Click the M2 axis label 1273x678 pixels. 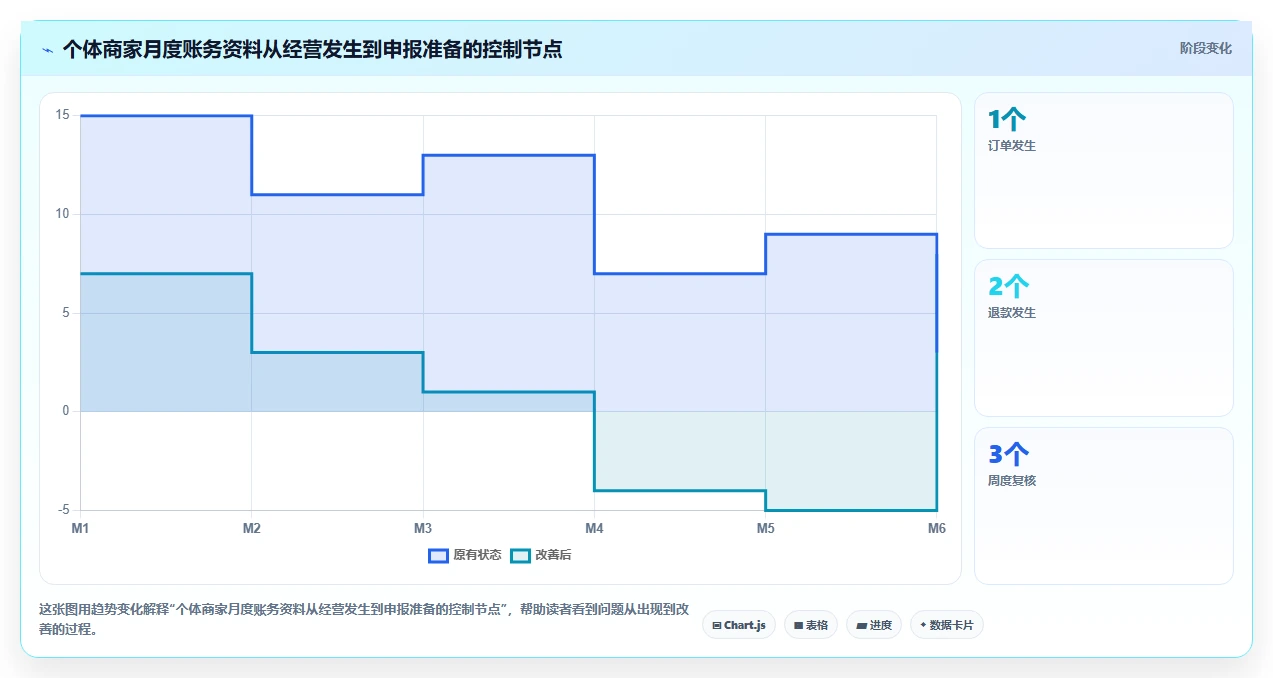[251, 527]
